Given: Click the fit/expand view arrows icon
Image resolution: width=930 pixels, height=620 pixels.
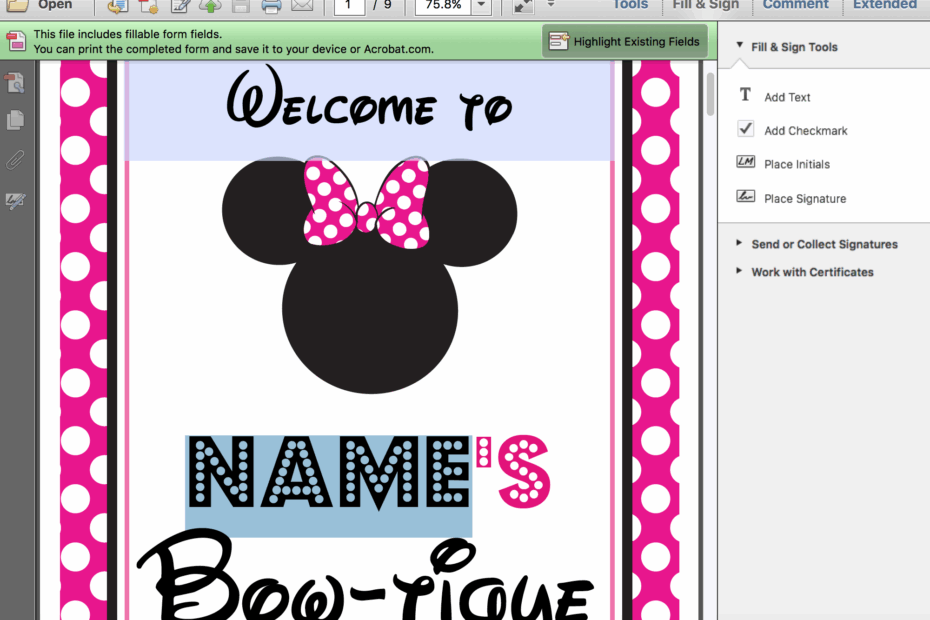Looking at the screenshot, I should 523,6.
